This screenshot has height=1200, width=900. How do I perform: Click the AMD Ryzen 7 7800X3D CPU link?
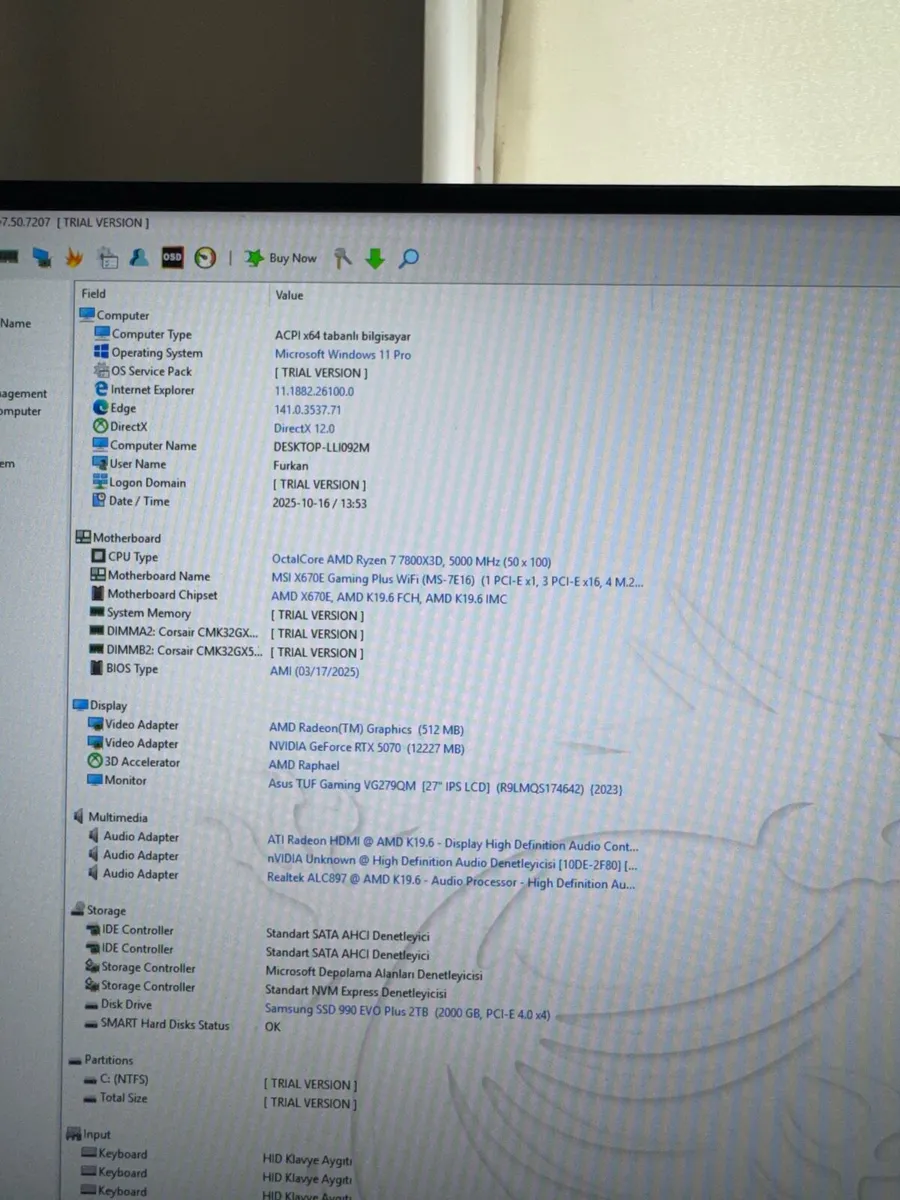pos(411,561)
